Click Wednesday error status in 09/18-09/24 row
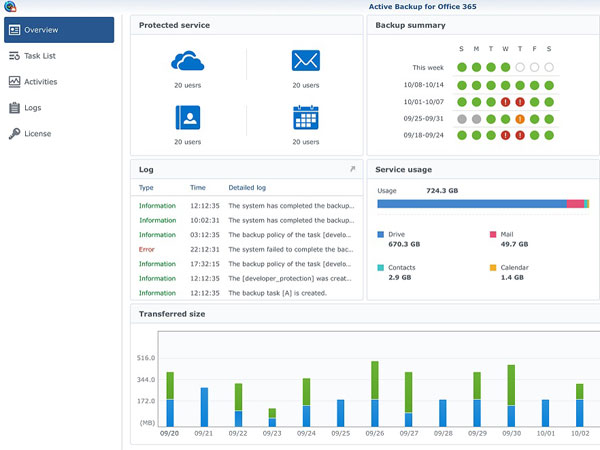The width and height of the screenshot is (600, 450). (505, 135)
